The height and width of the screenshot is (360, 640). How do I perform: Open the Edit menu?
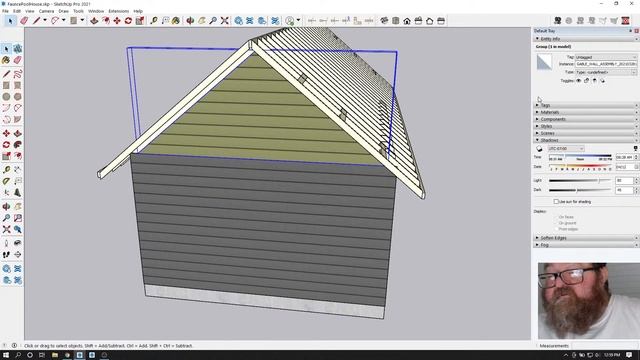(17, 11)
